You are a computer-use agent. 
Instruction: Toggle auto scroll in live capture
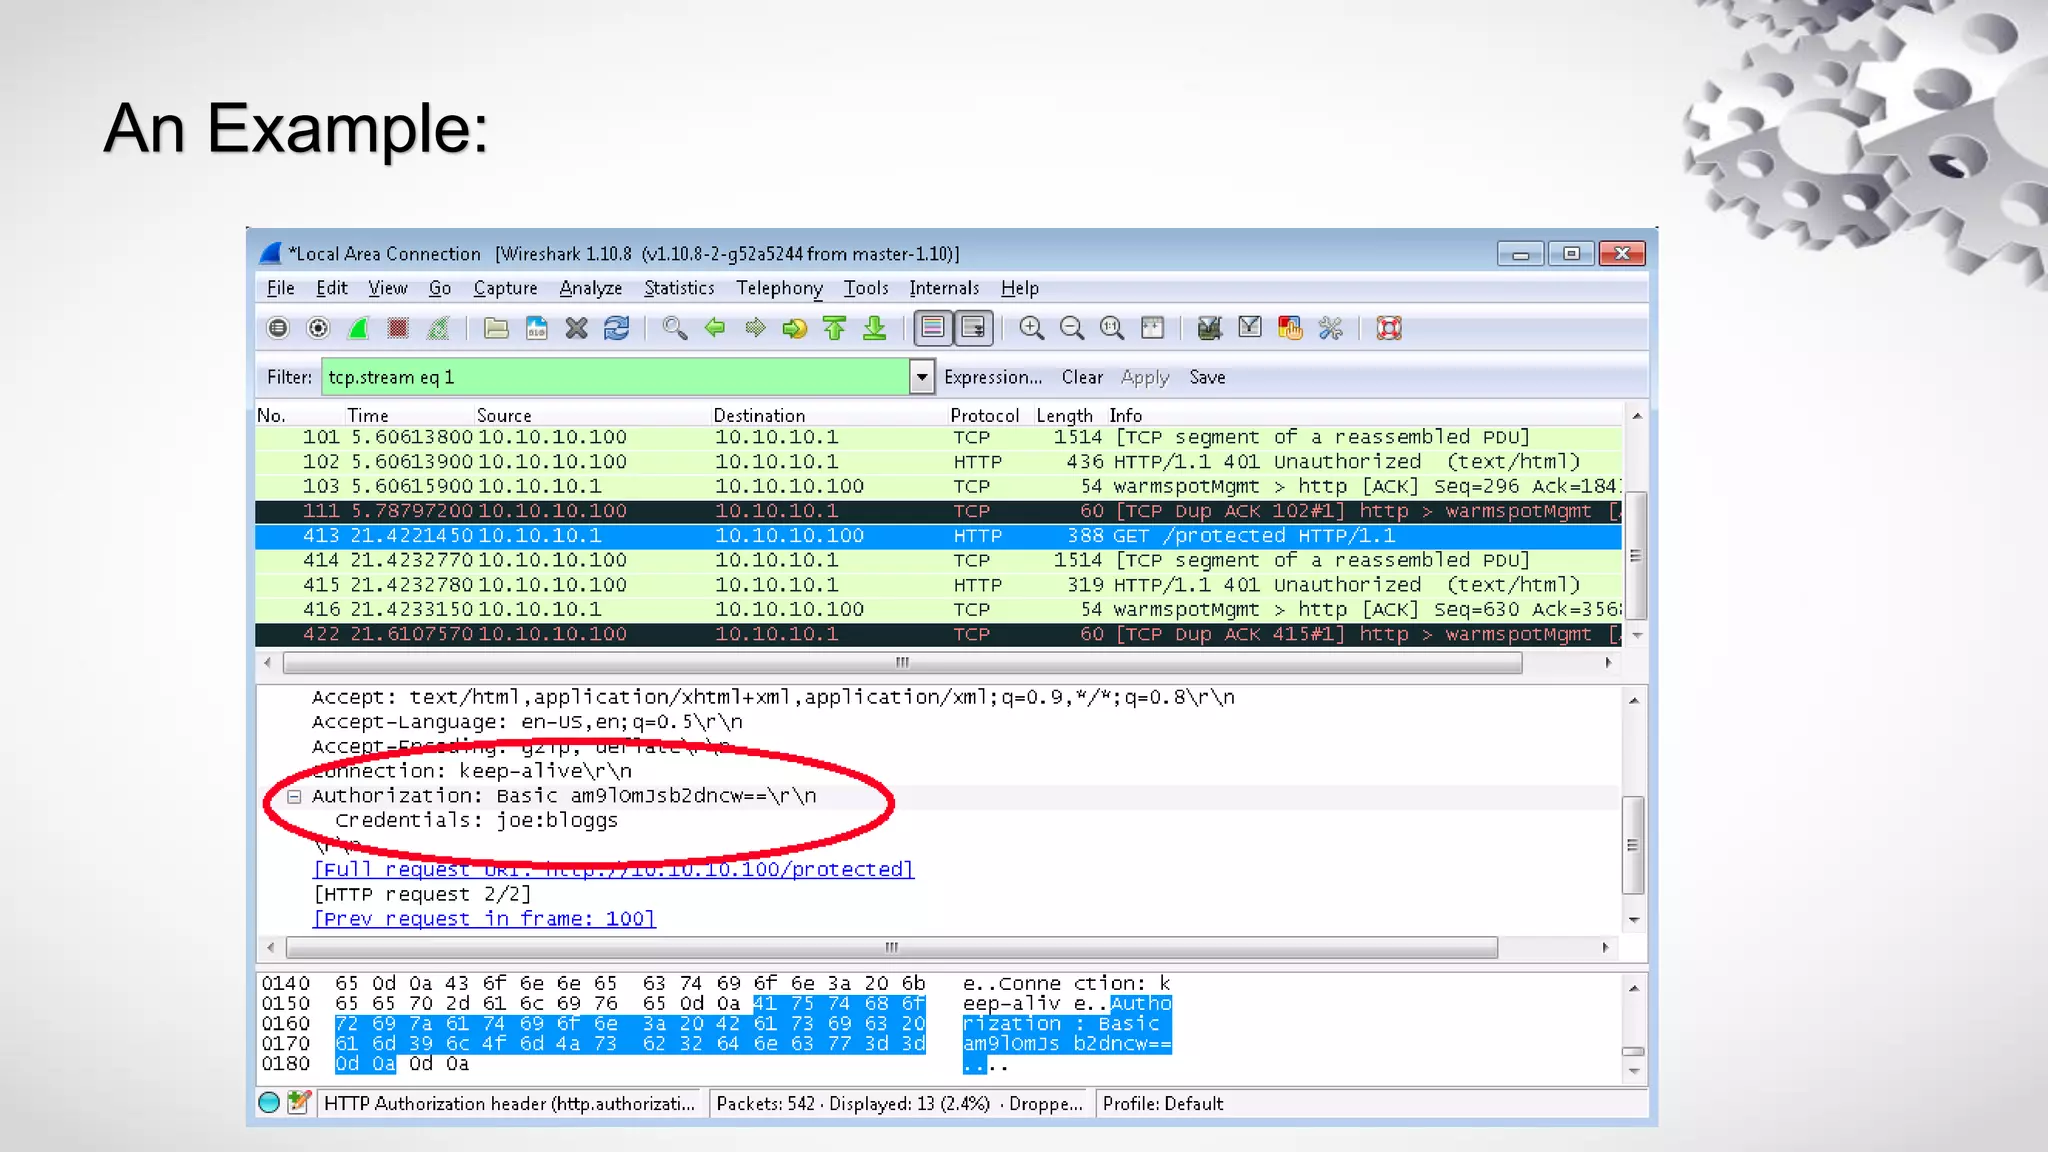(973, 328)
